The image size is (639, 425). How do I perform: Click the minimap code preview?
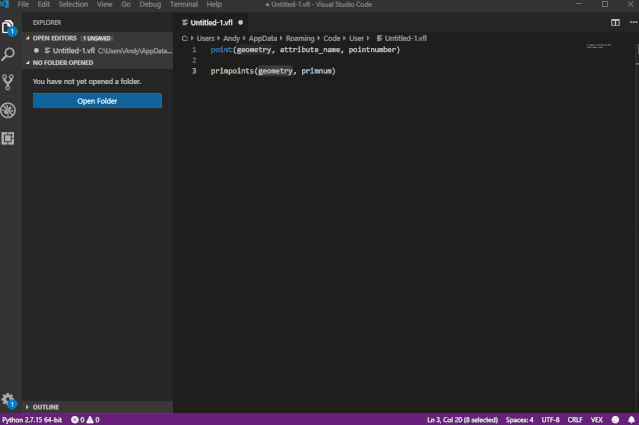(x=599, y=46)
